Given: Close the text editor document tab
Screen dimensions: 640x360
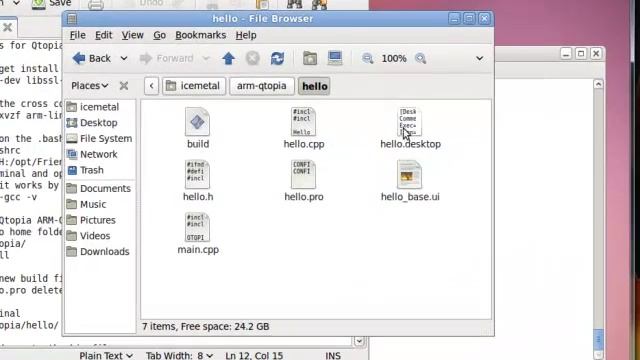Looking at the screenshot, I should (x=7, y=27).
